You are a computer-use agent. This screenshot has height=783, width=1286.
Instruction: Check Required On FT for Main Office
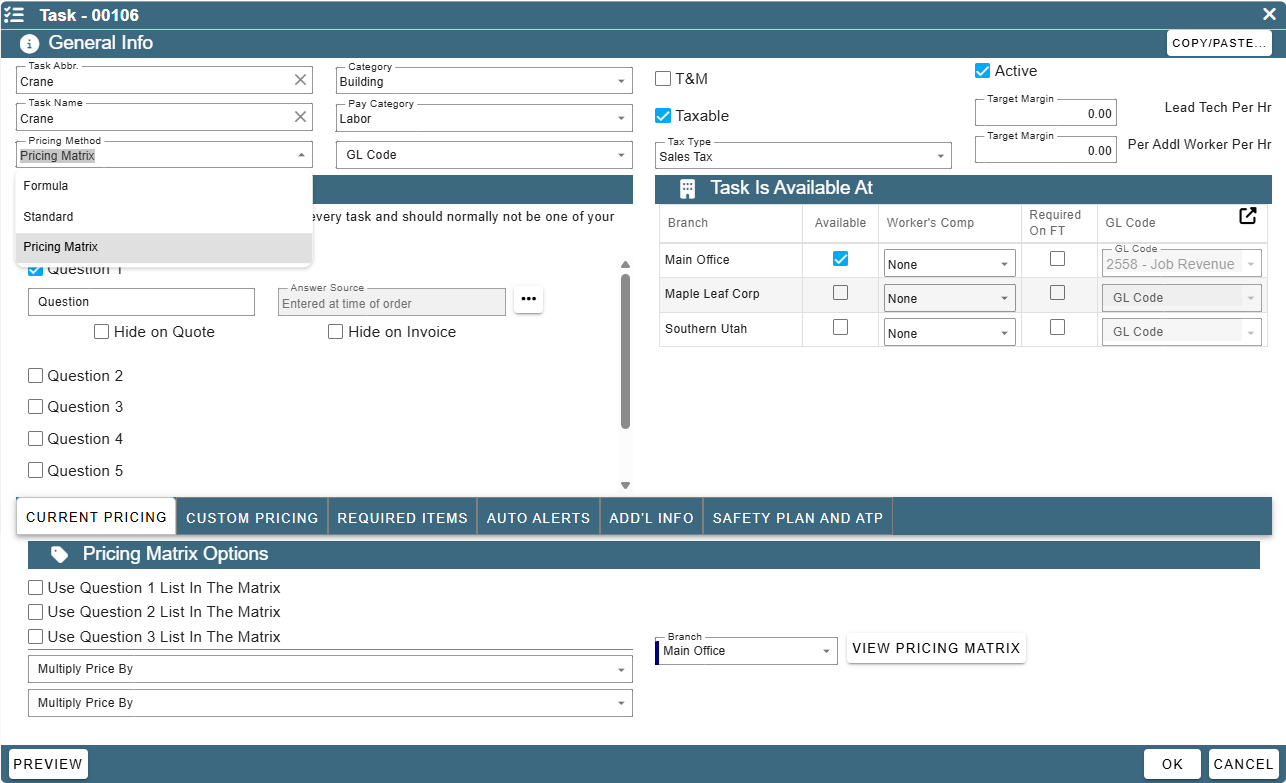[x=1057, y=259]
